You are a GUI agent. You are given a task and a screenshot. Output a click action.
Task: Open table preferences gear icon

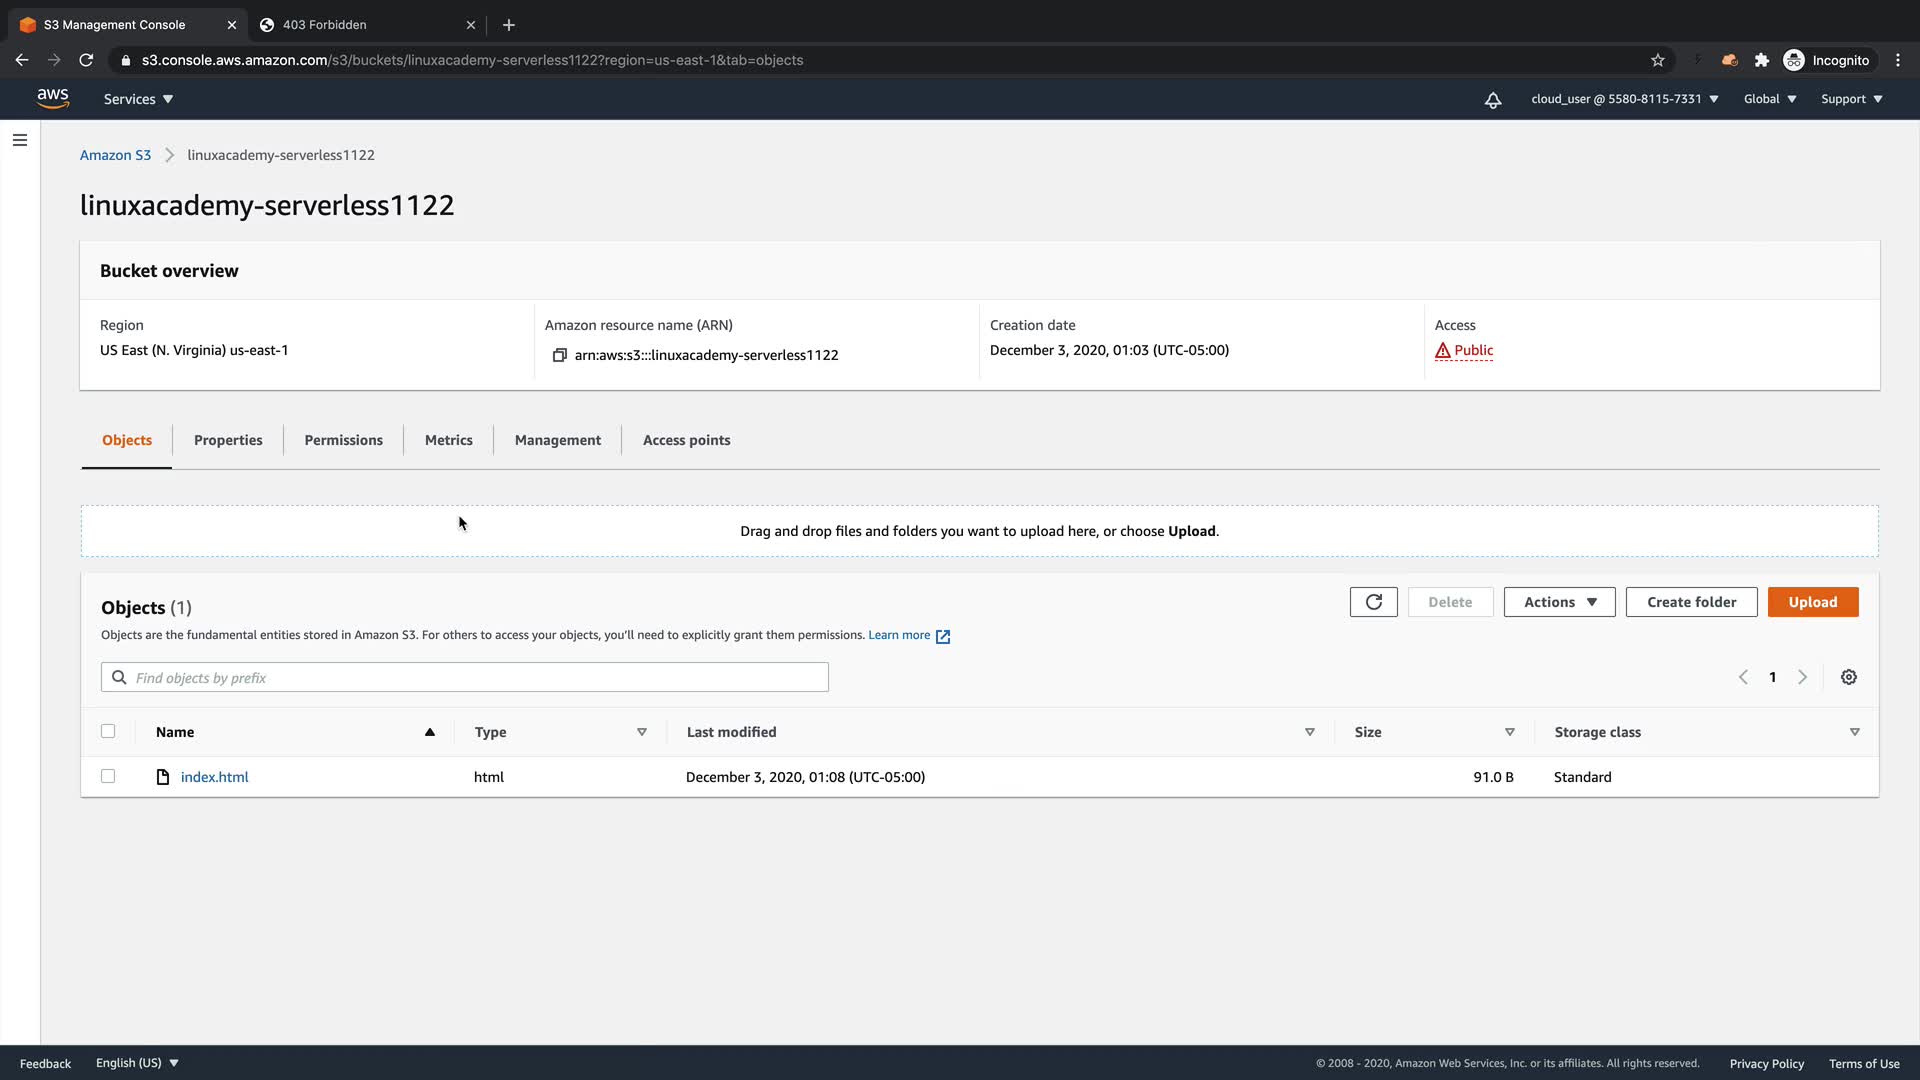pos(1849,677)
